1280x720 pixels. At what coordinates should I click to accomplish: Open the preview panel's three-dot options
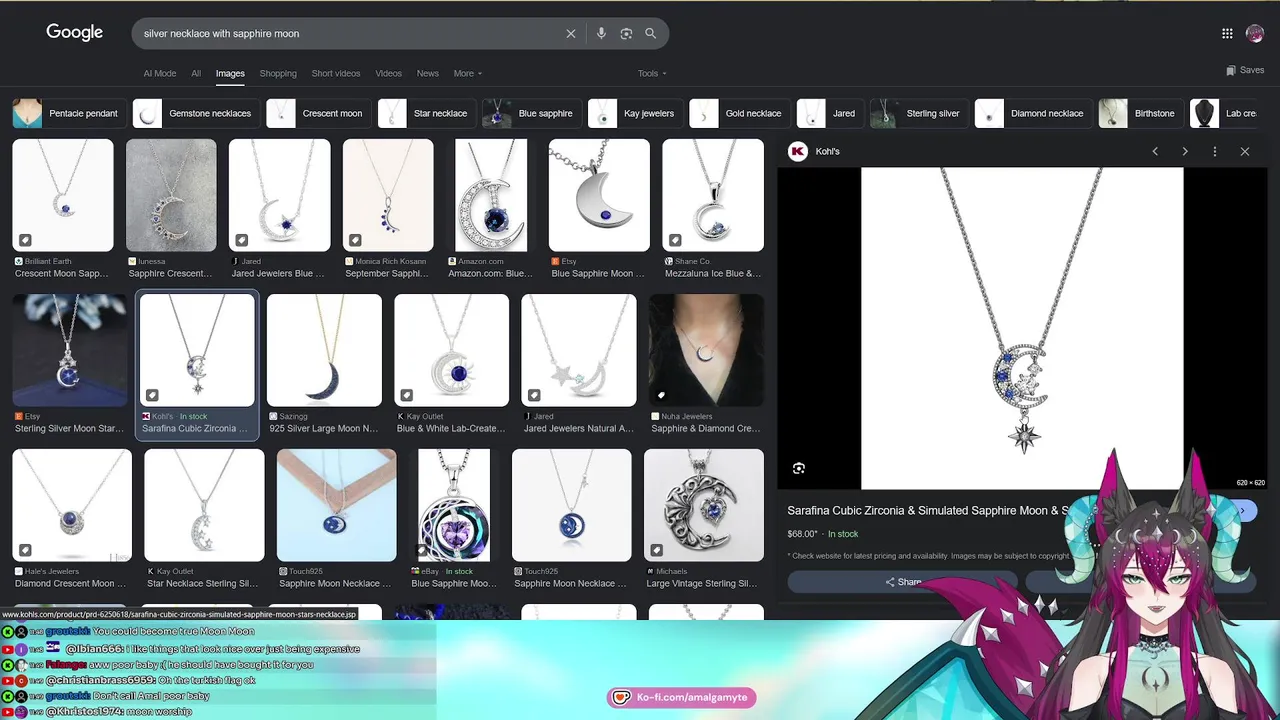1215,151
